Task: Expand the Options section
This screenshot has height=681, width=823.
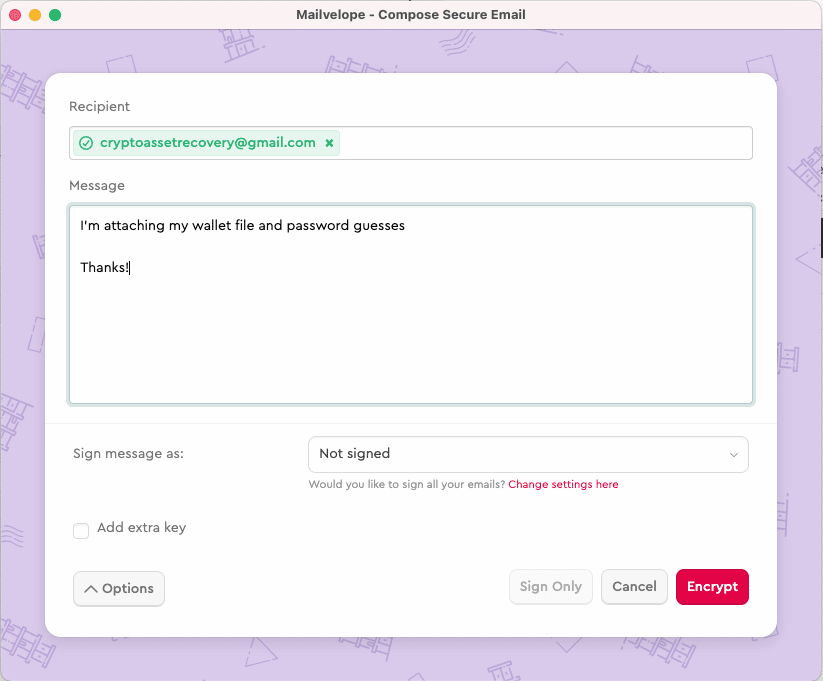Action: 119,589
